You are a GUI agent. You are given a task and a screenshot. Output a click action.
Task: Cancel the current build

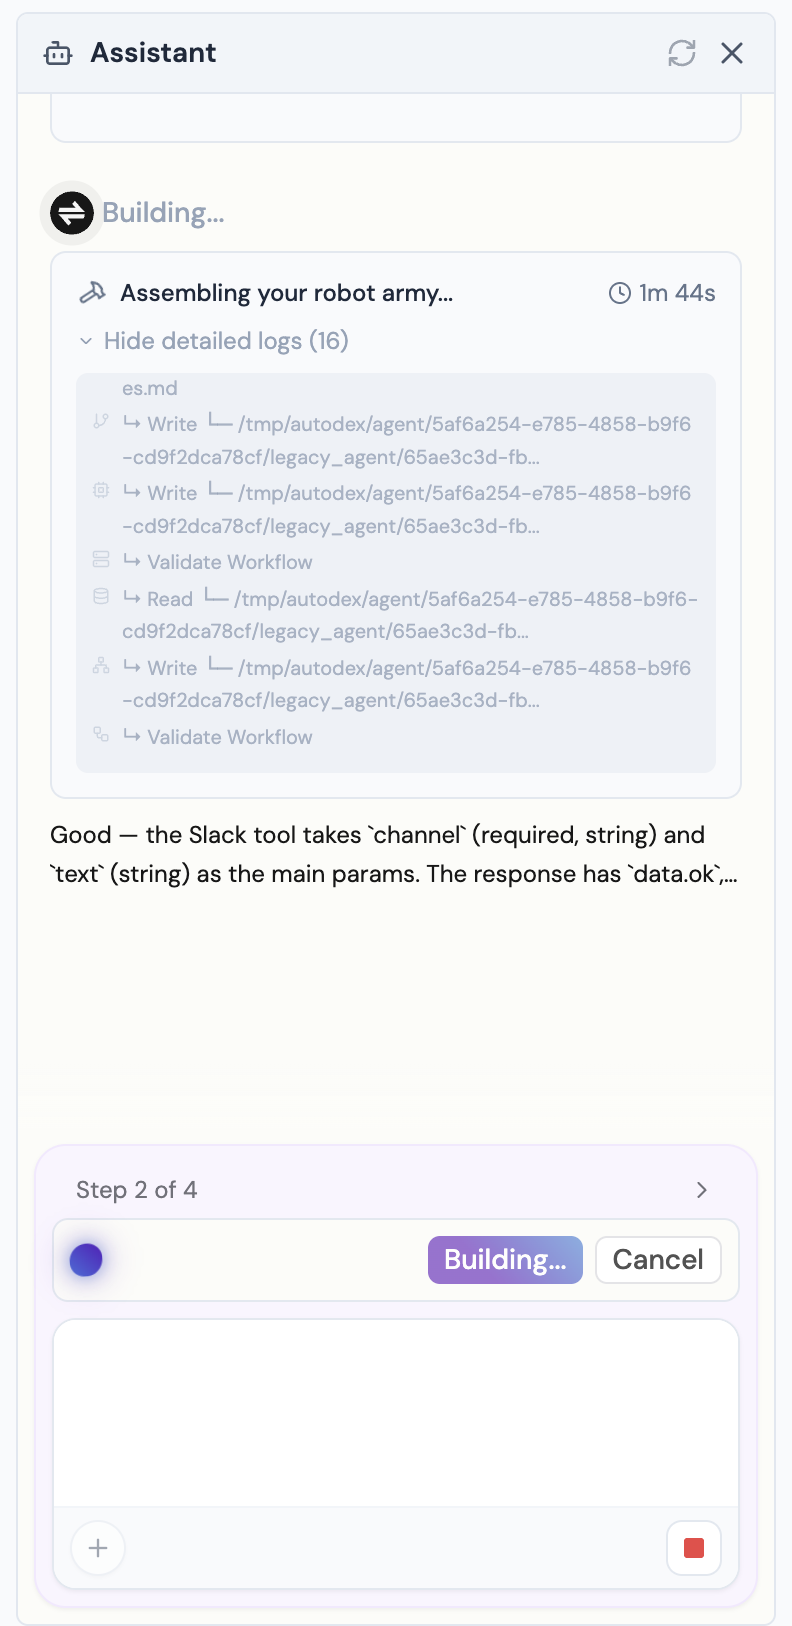click(658, 1260)
